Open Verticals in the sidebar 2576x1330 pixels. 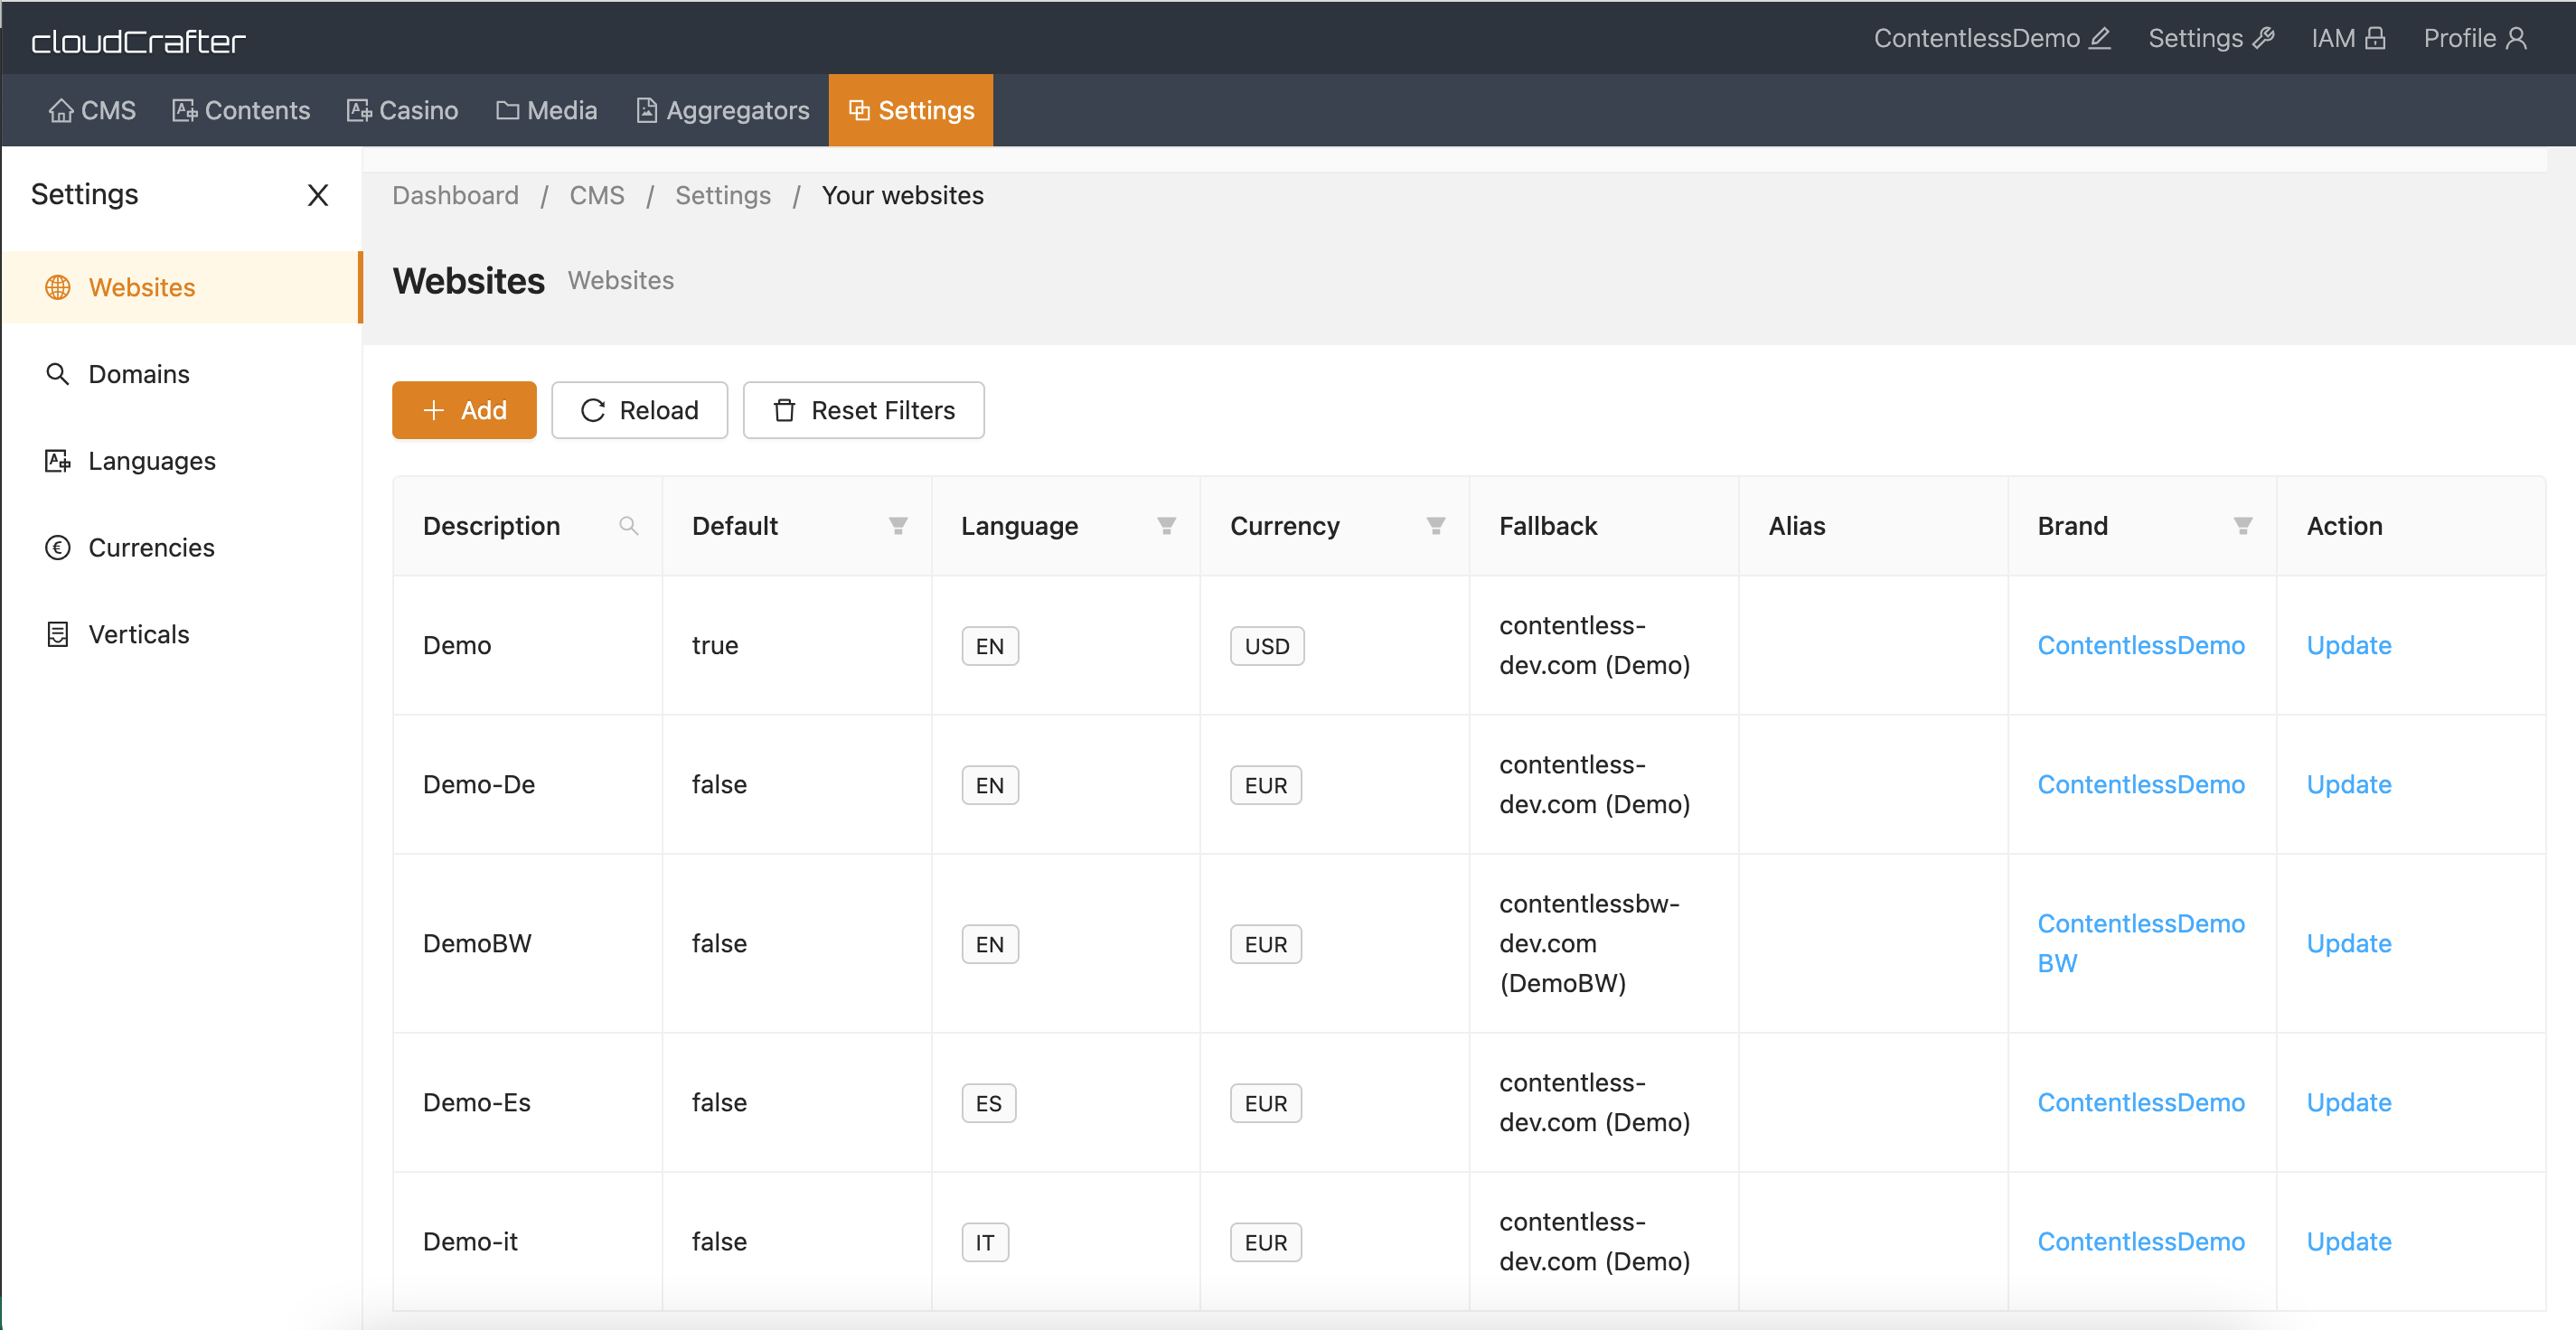(x=181, y=634)
